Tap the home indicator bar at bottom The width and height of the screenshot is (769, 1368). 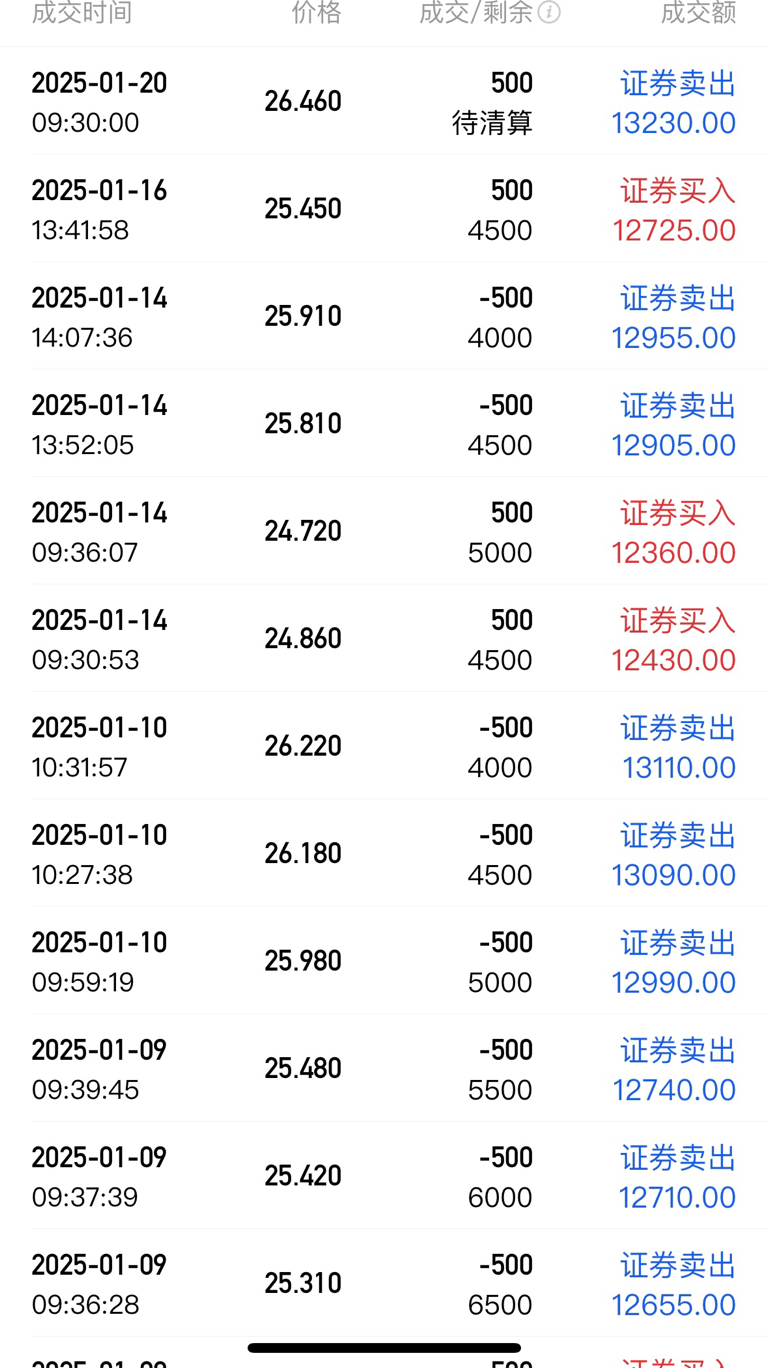(x=384, y=1348)
